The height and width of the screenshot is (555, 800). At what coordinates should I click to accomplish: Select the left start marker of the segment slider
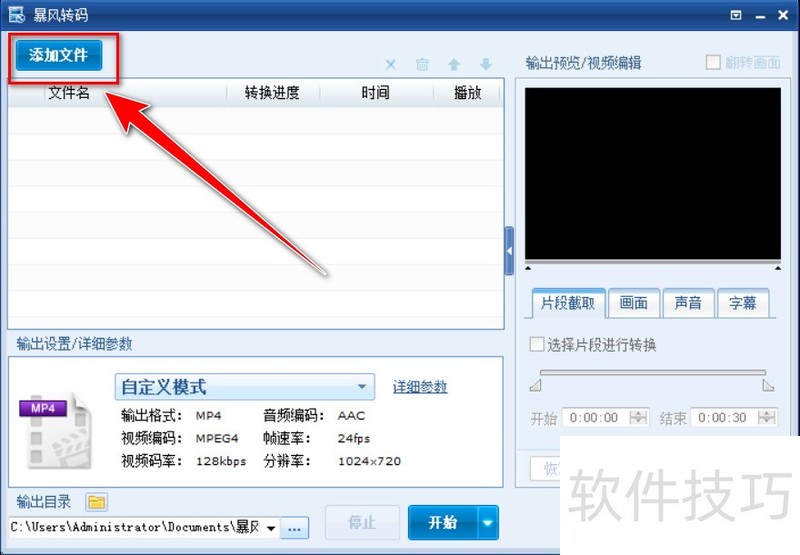(535, 385)
